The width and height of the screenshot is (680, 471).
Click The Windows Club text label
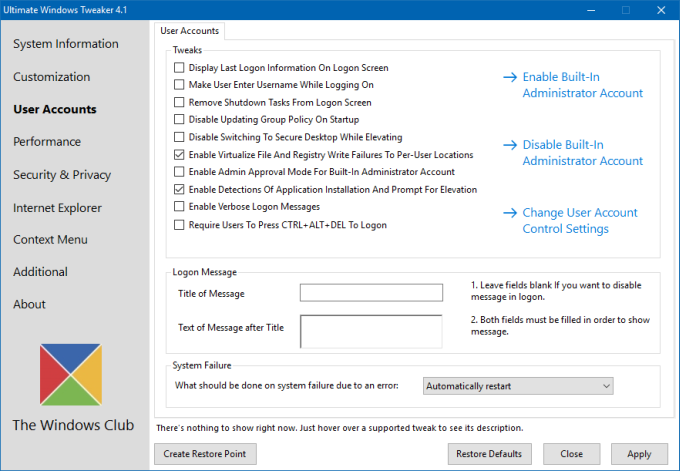pyautogui.click(x=73, y=425)
